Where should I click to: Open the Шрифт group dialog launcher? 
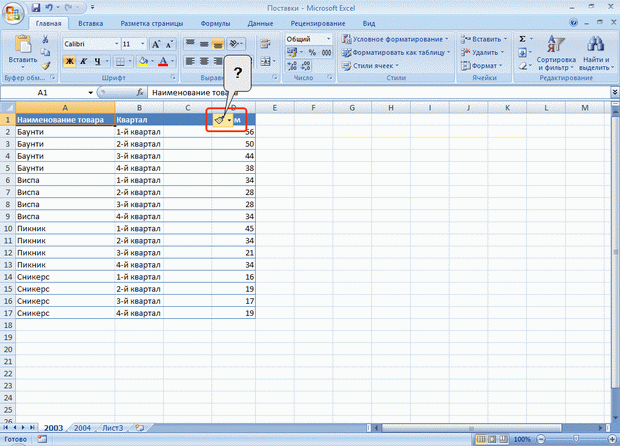click(173, 77)
